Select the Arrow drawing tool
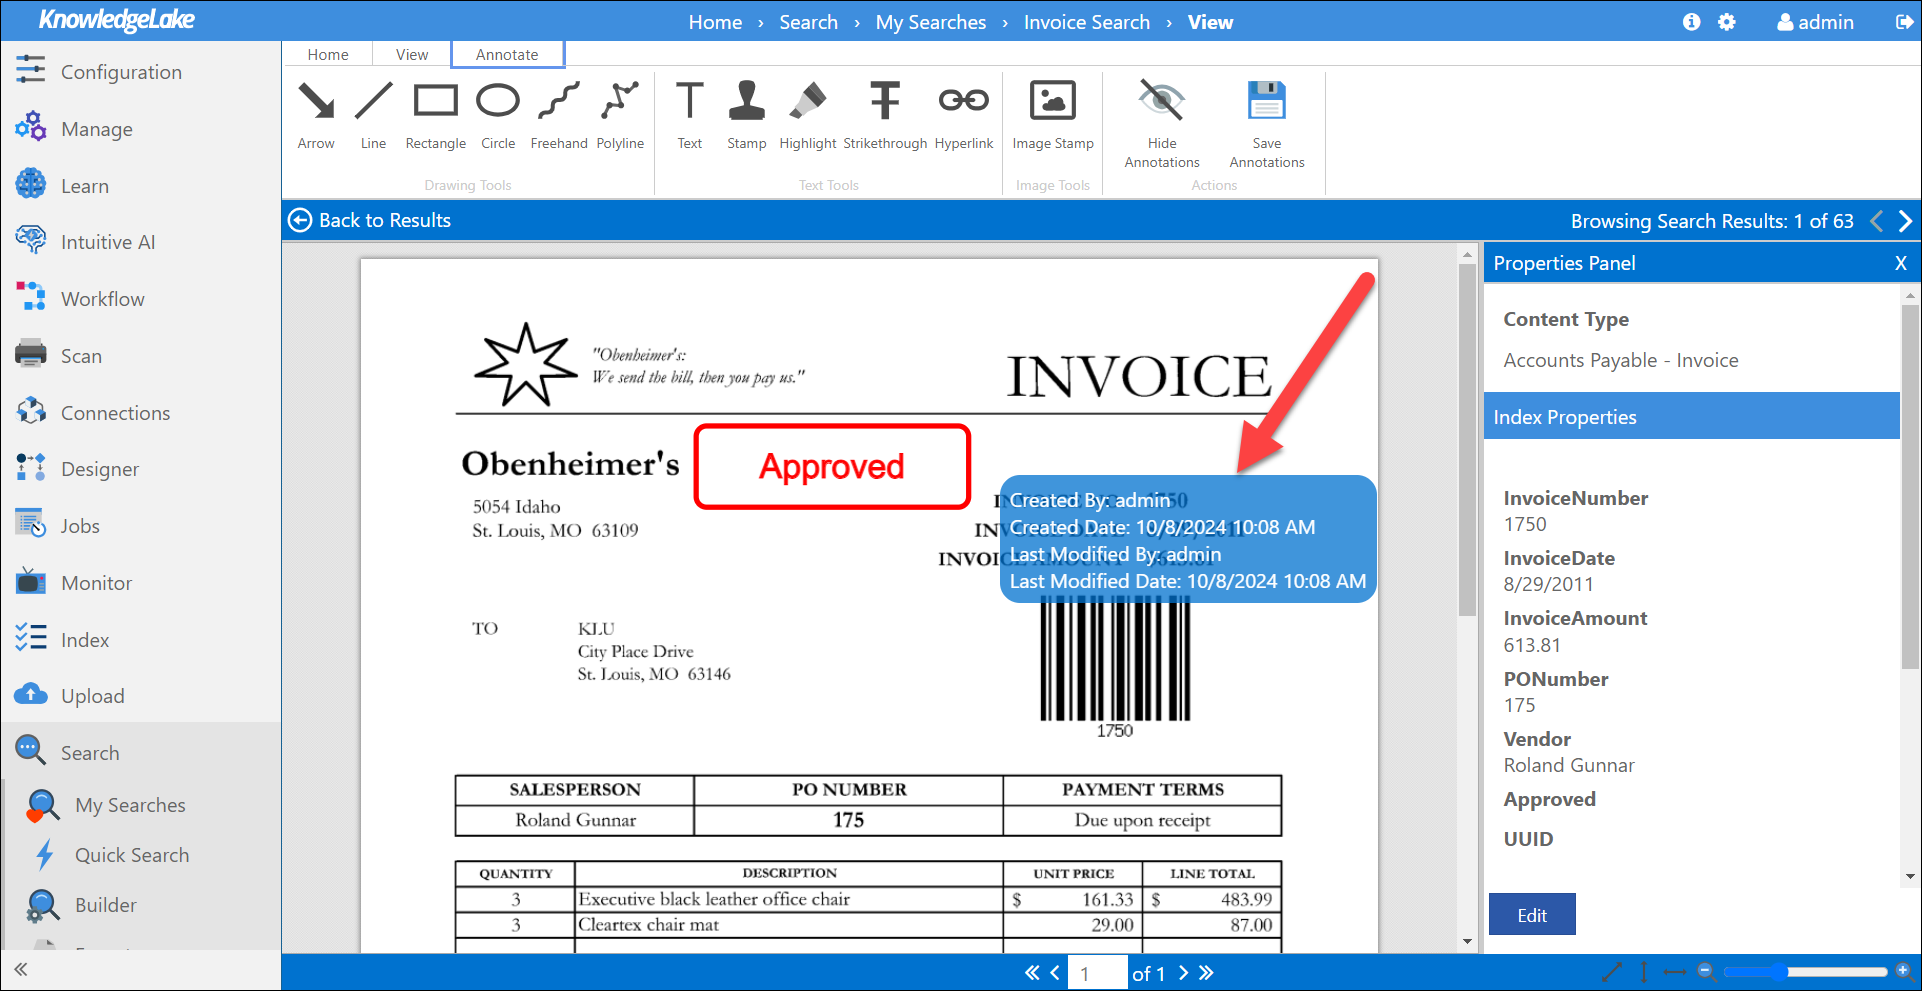Screen dimensions: 1922x991 (316, 115)
